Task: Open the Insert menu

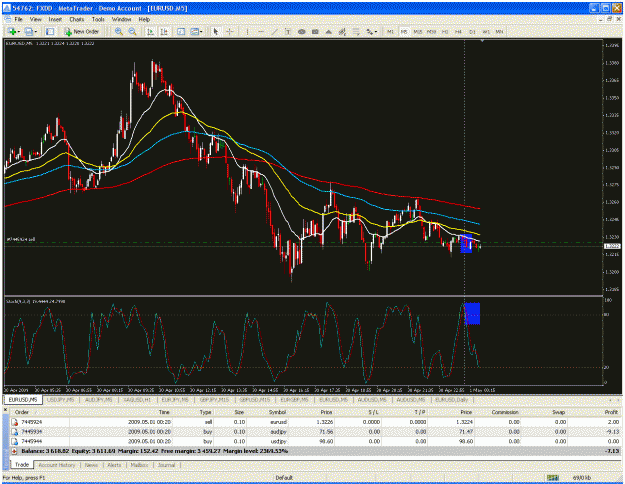Action: point(55,19)
